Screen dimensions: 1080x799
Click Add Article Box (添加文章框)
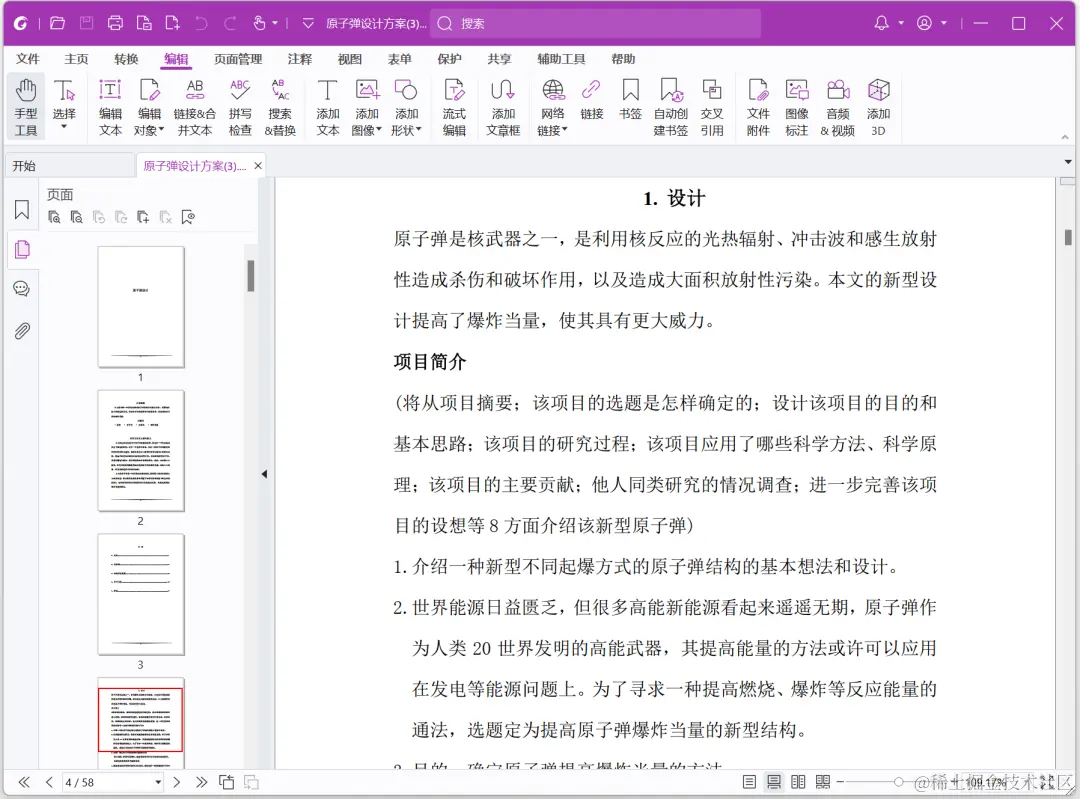pos(503,107)
